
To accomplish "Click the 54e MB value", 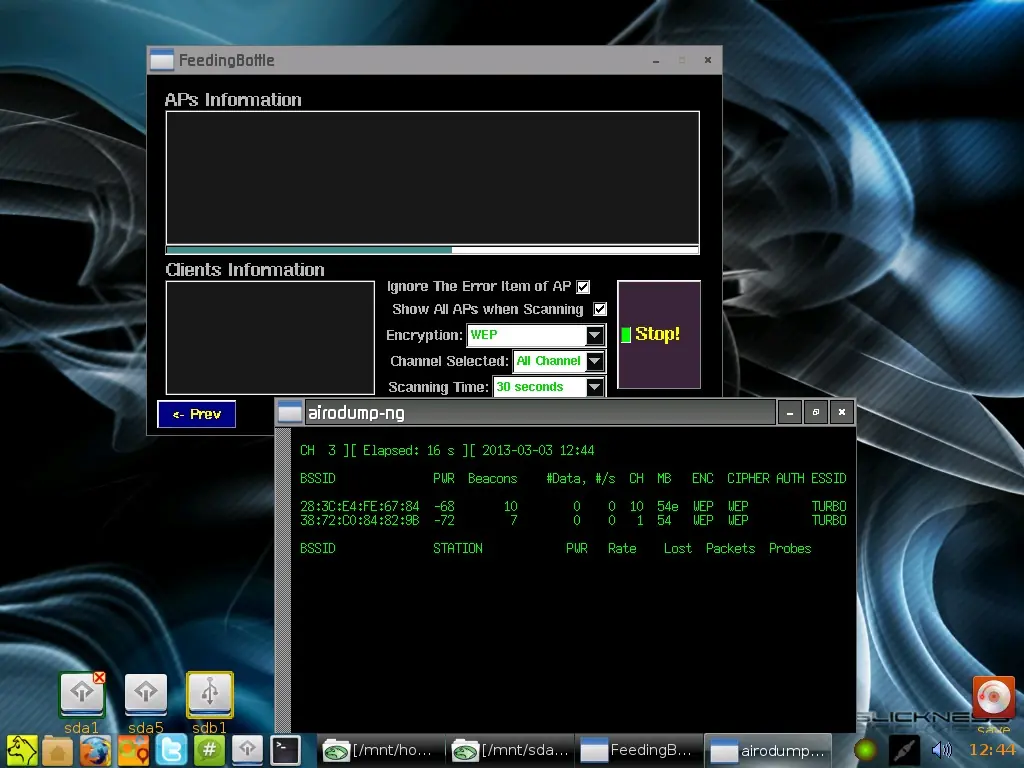I will click(x=667, y=506).
